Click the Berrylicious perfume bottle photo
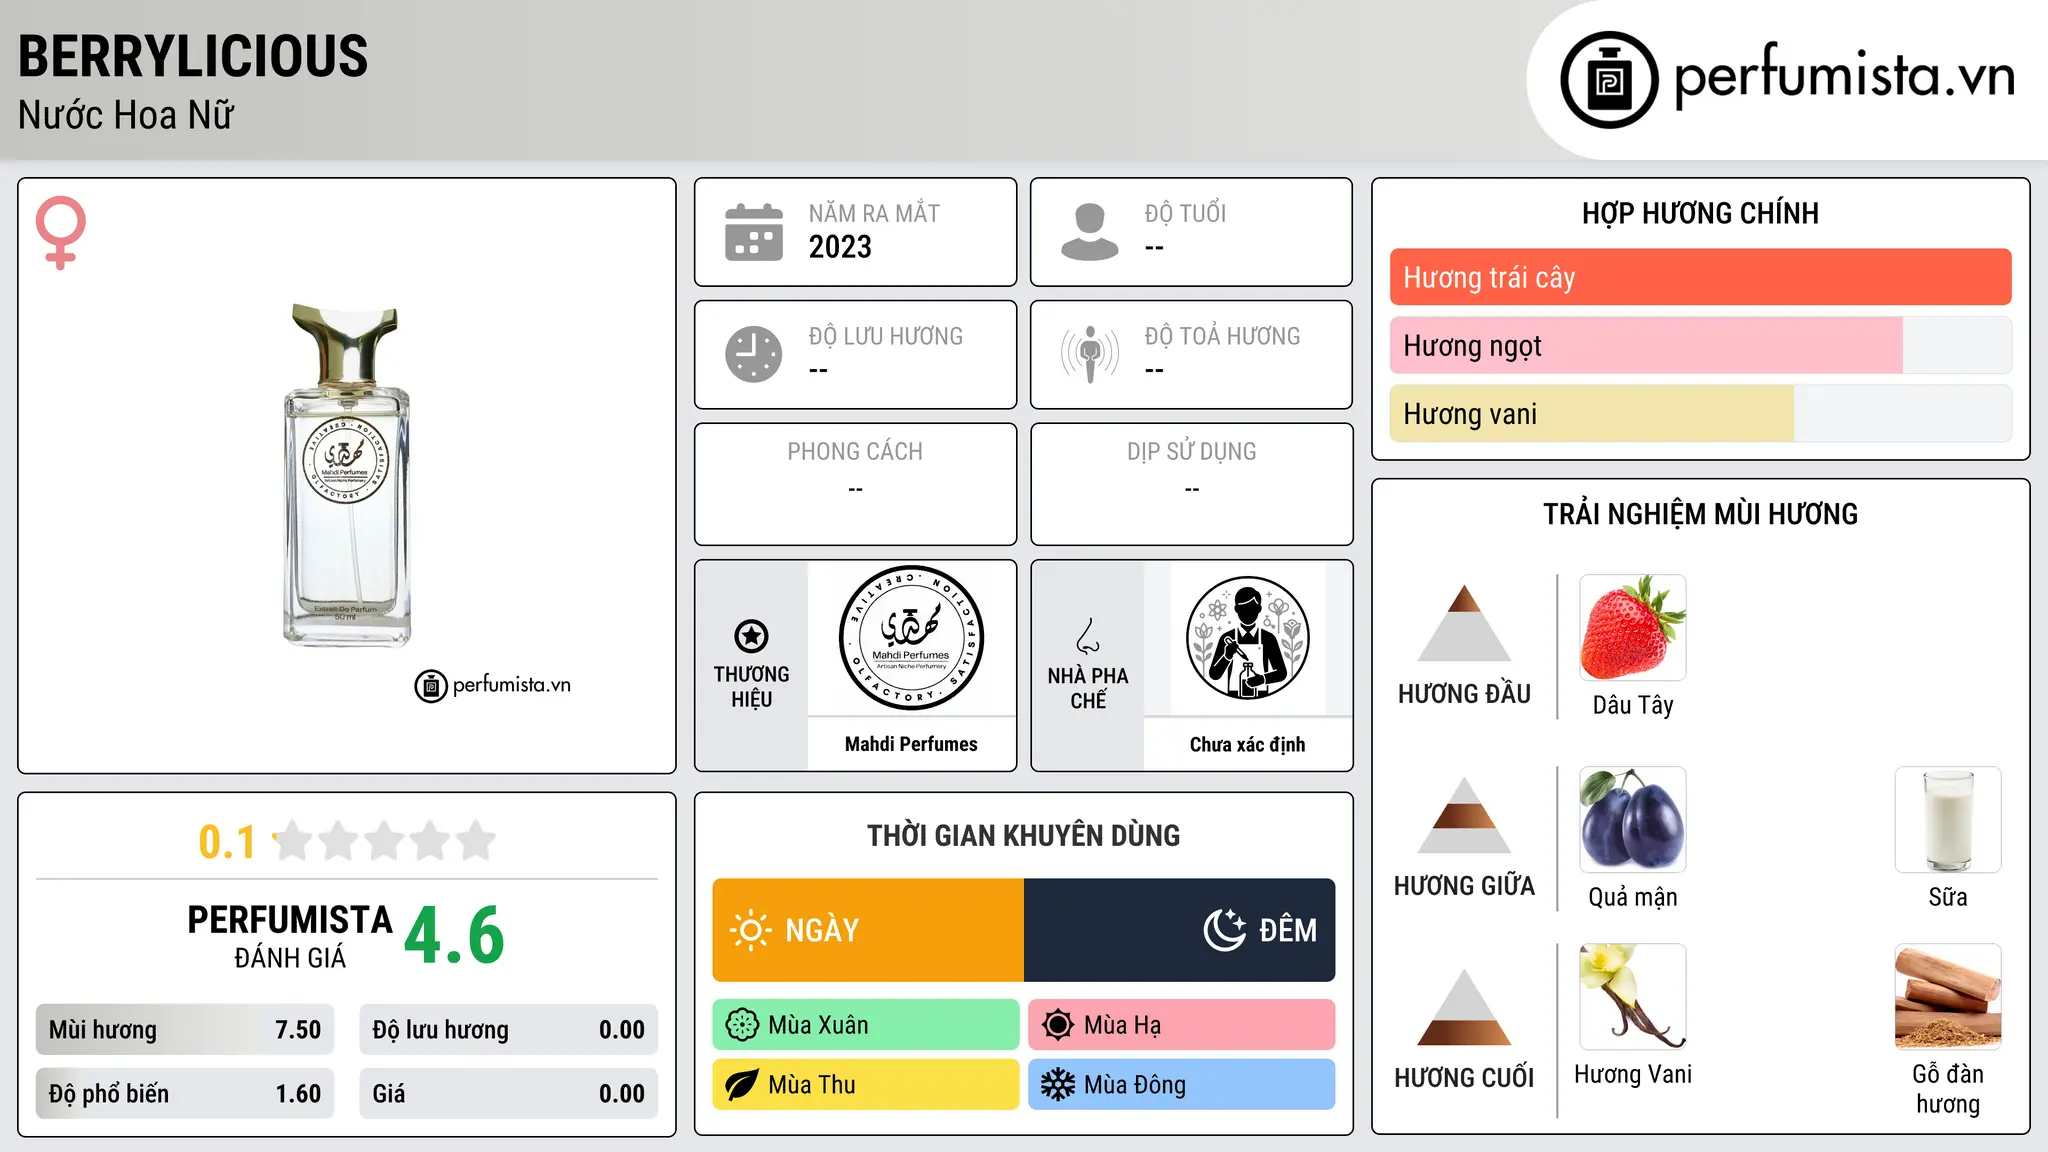The height and width of the screenshot is (1152, 2048). click(346, 475)
